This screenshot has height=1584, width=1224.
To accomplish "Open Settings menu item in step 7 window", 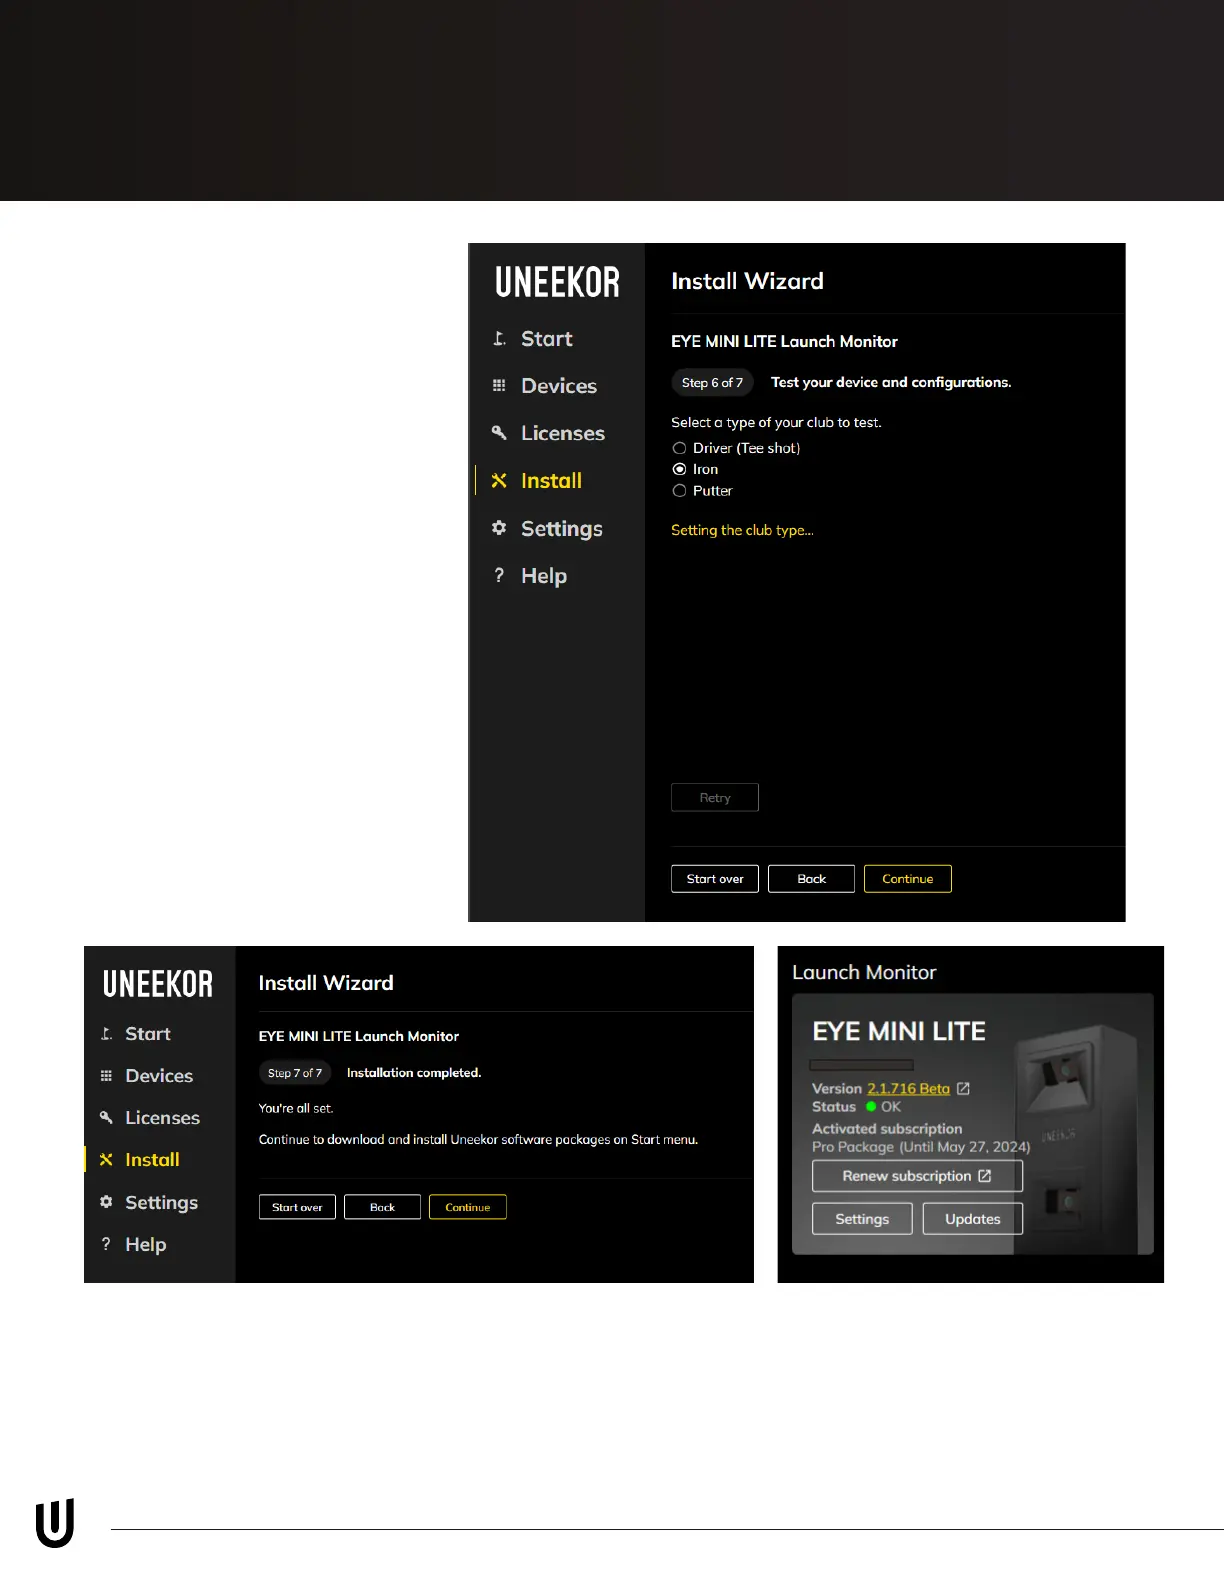I will tap(161, 1203).
